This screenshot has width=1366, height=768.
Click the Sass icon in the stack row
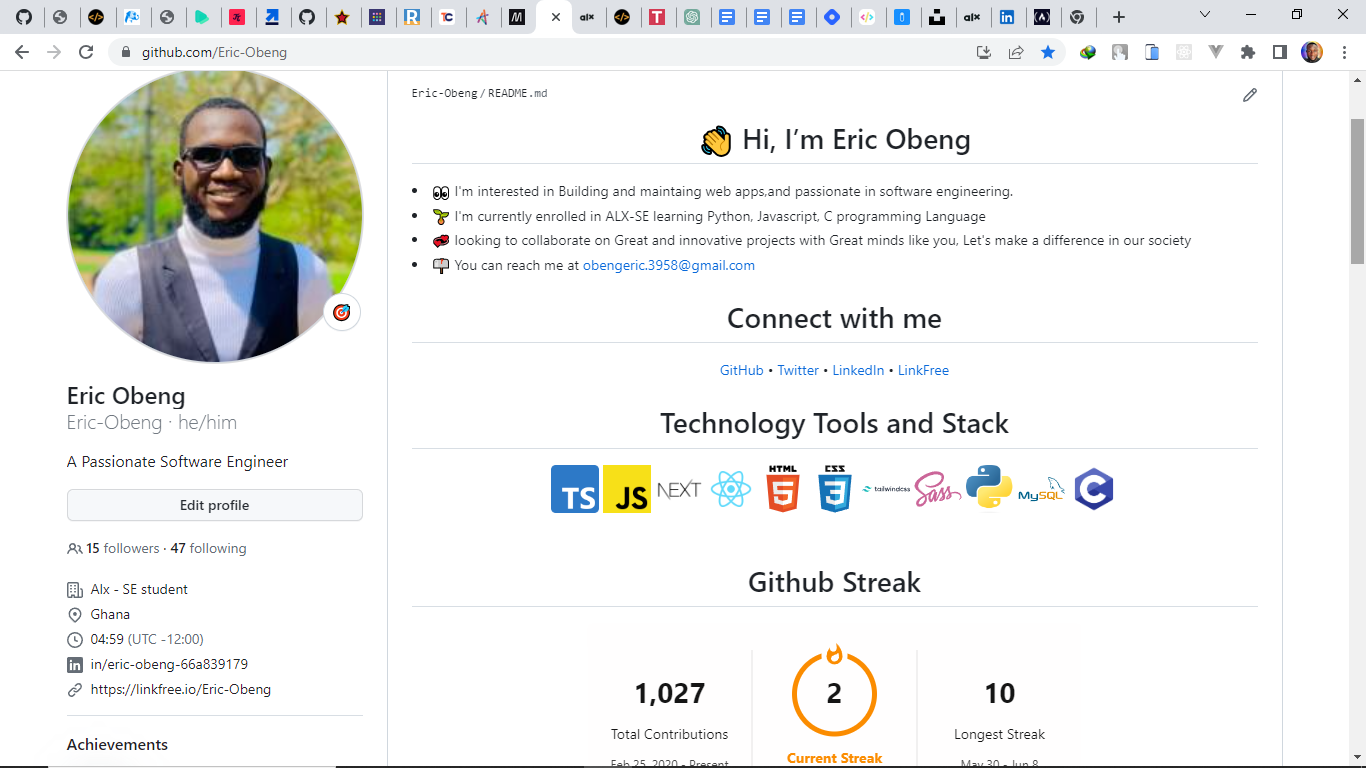938,489
